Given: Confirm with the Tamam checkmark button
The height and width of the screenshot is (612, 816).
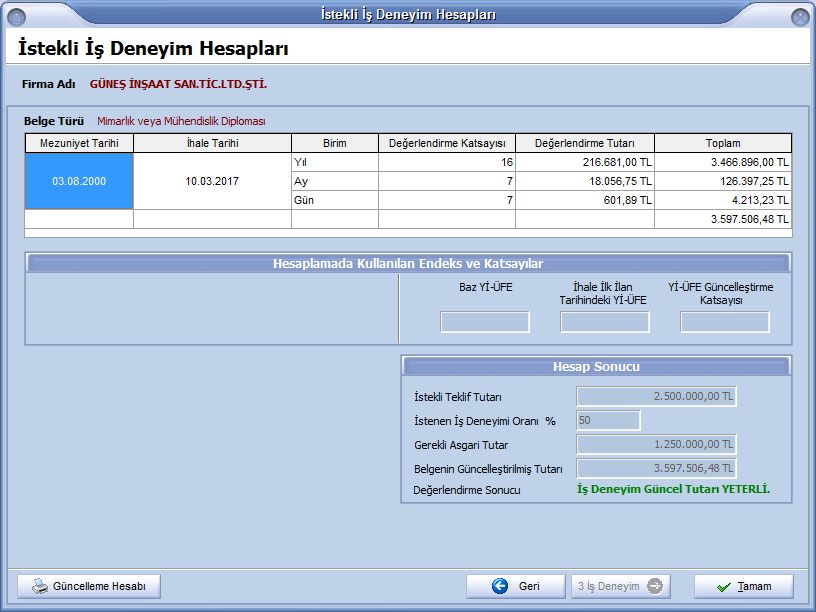Looking at the screenshot, I should coord(744,586).
